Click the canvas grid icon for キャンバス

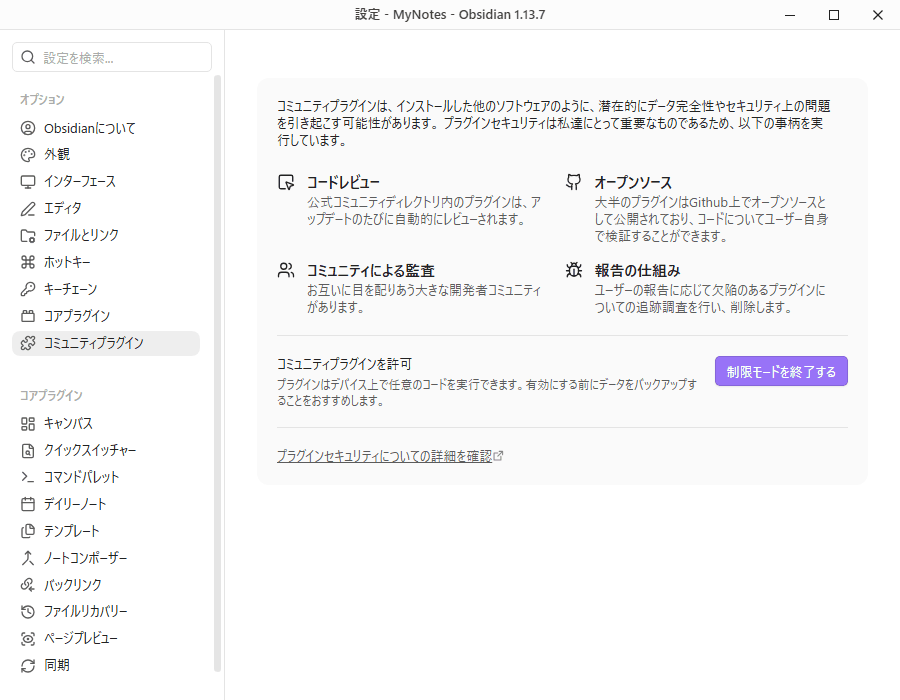(x=28, y=424)
